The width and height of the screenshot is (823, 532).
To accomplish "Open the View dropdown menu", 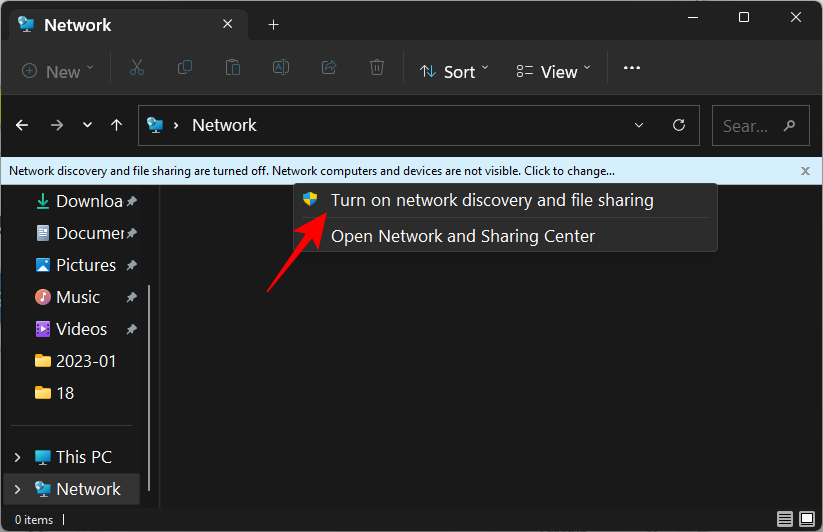I will point(554,71).
